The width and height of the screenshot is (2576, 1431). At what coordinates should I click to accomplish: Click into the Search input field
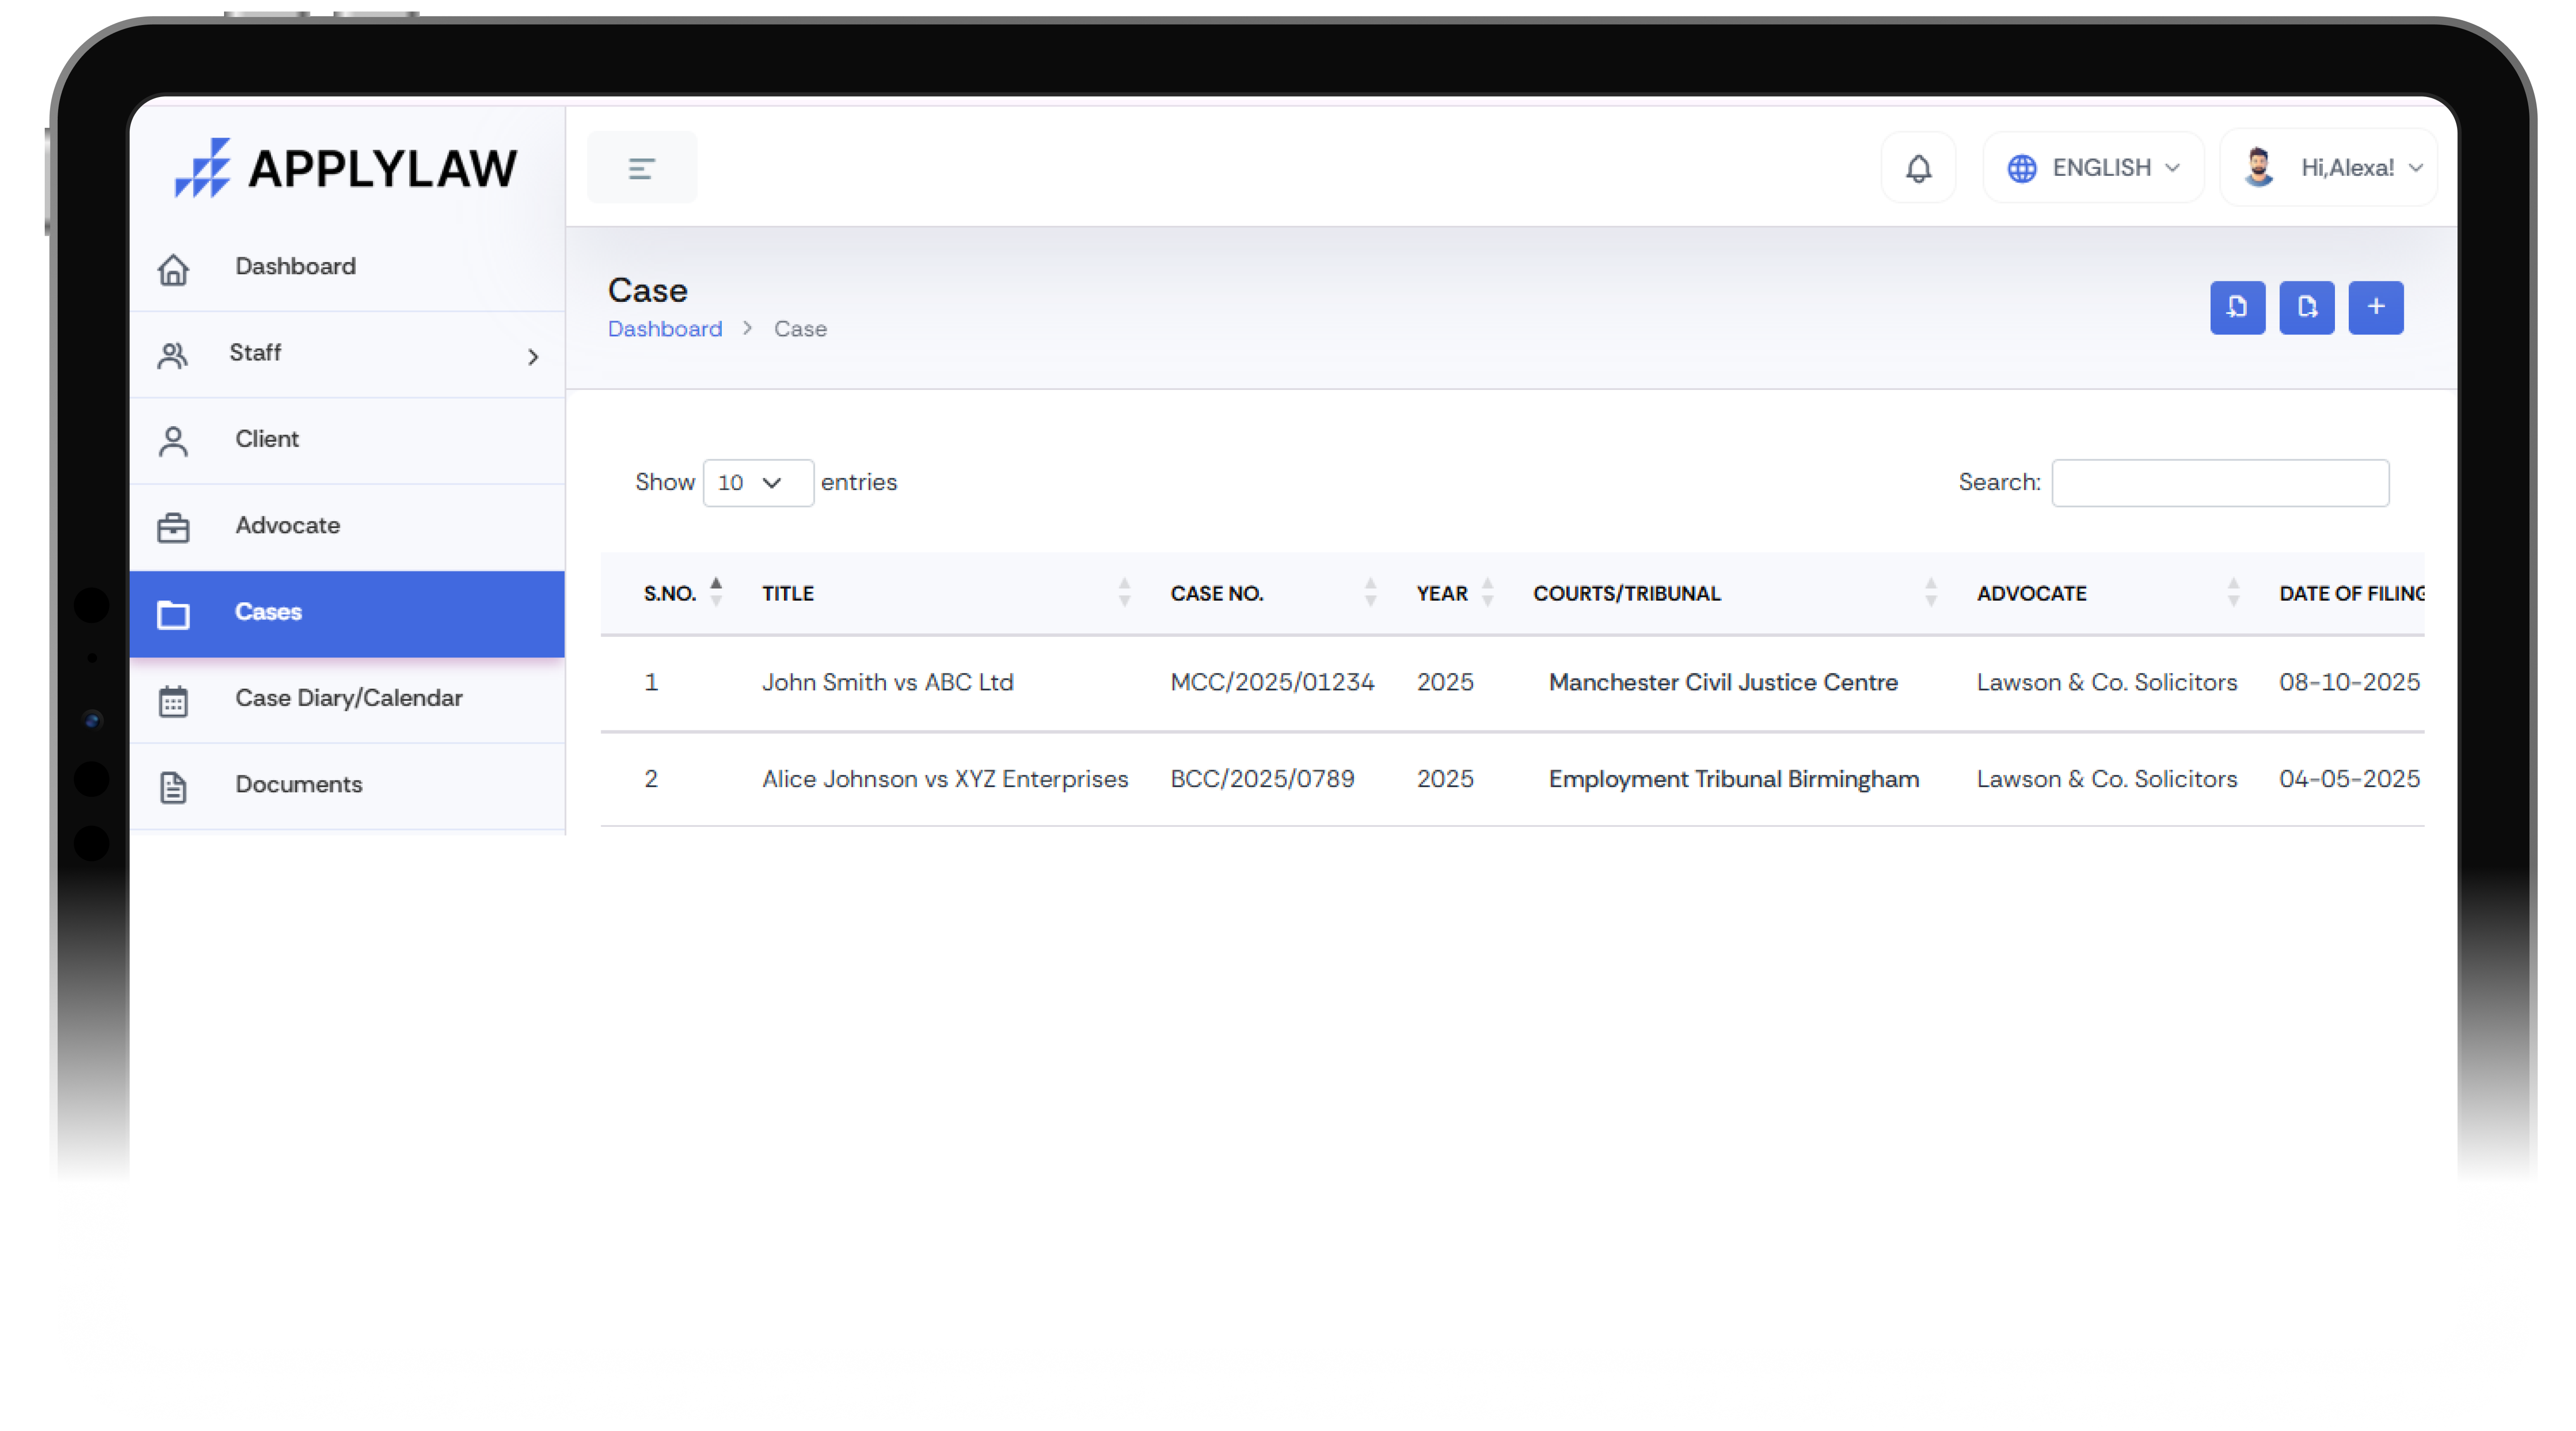2219,483
